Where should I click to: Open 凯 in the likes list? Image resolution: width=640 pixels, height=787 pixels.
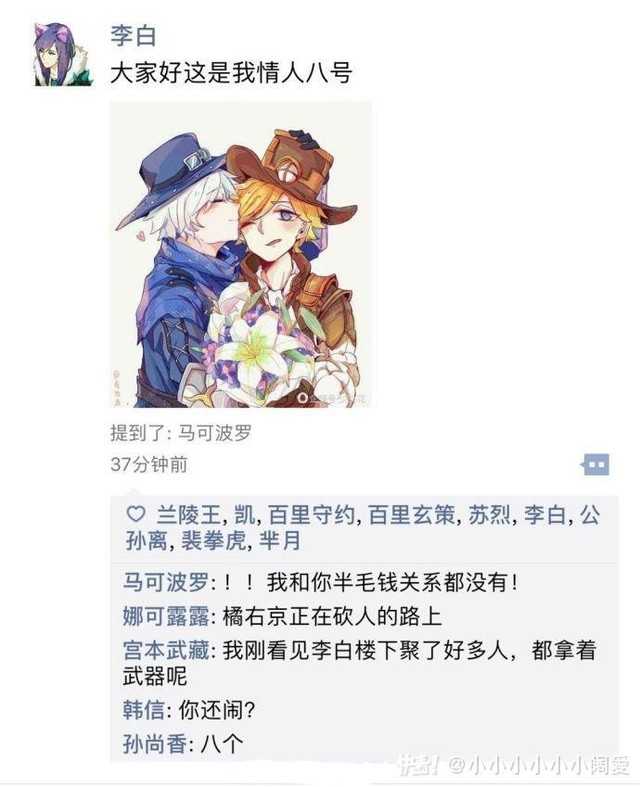pyautogui.click(x=244, y=515)
